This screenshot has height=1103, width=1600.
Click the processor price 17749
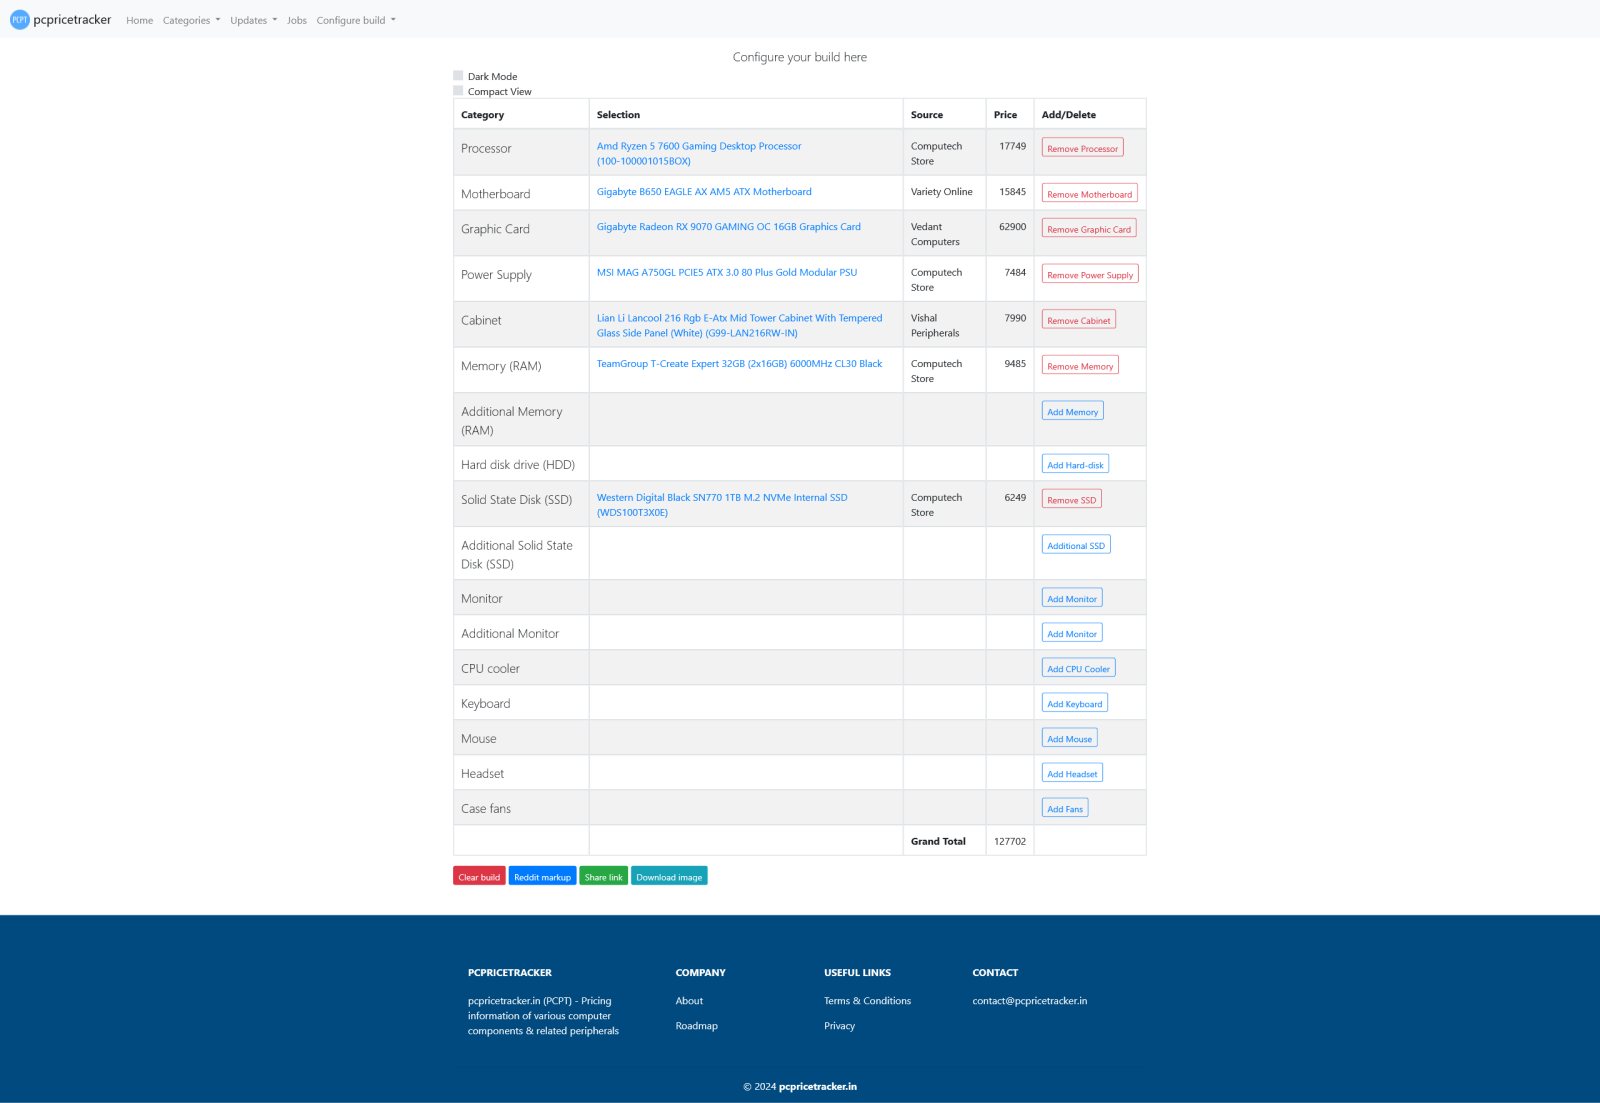tap(1012, 146)
